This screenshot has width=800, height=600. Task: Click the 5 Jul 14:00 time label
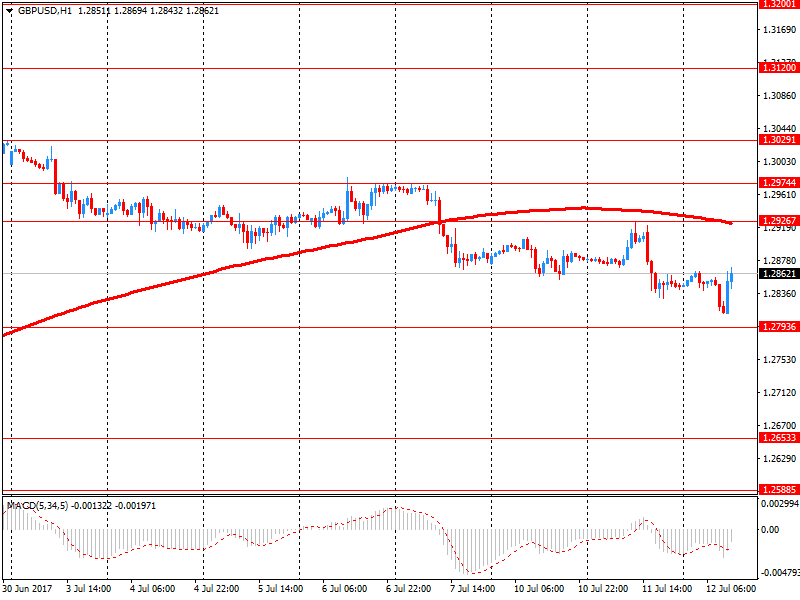coord(281,588)
